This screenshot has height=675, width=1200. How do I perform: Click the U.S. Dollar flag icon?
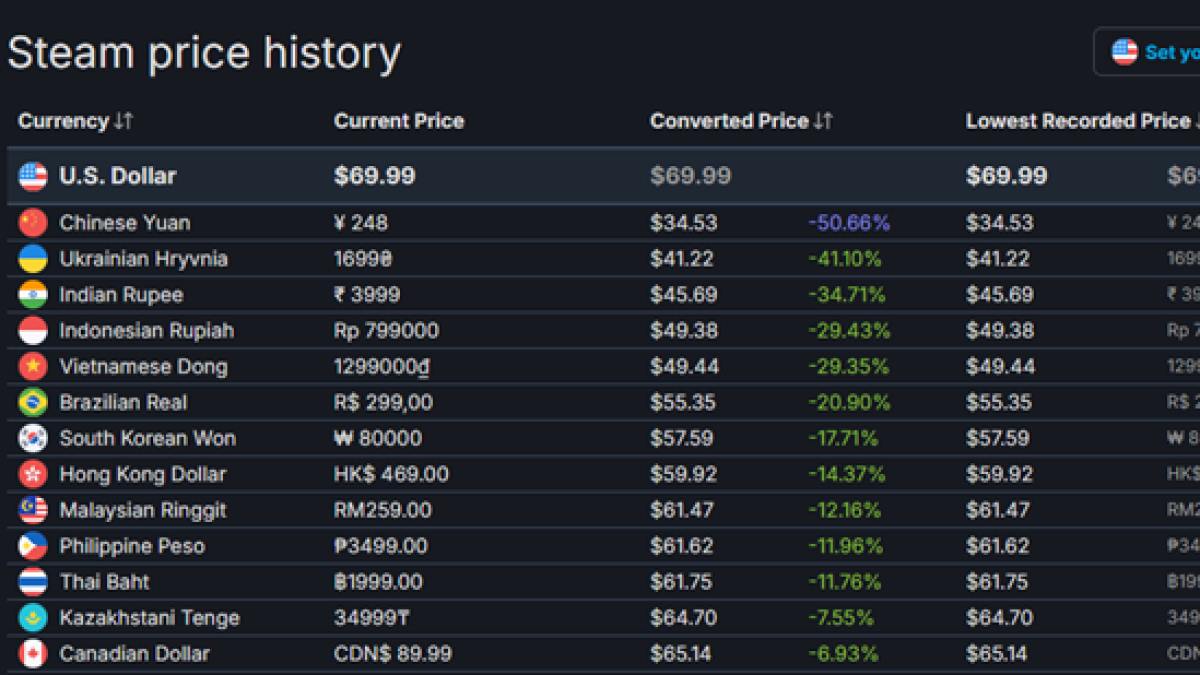[33, 177]
